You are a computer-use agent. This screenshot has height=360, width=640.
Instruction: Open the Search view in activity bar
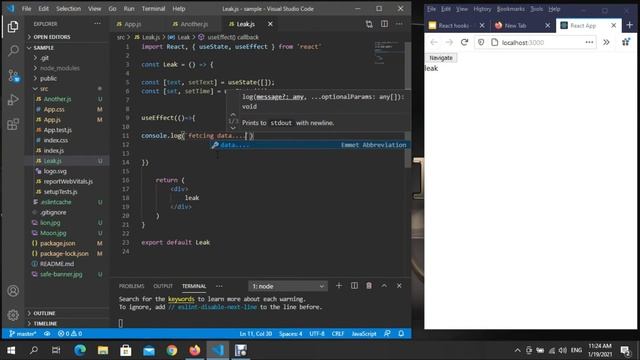pyautogui.click(x=13, y=51)
